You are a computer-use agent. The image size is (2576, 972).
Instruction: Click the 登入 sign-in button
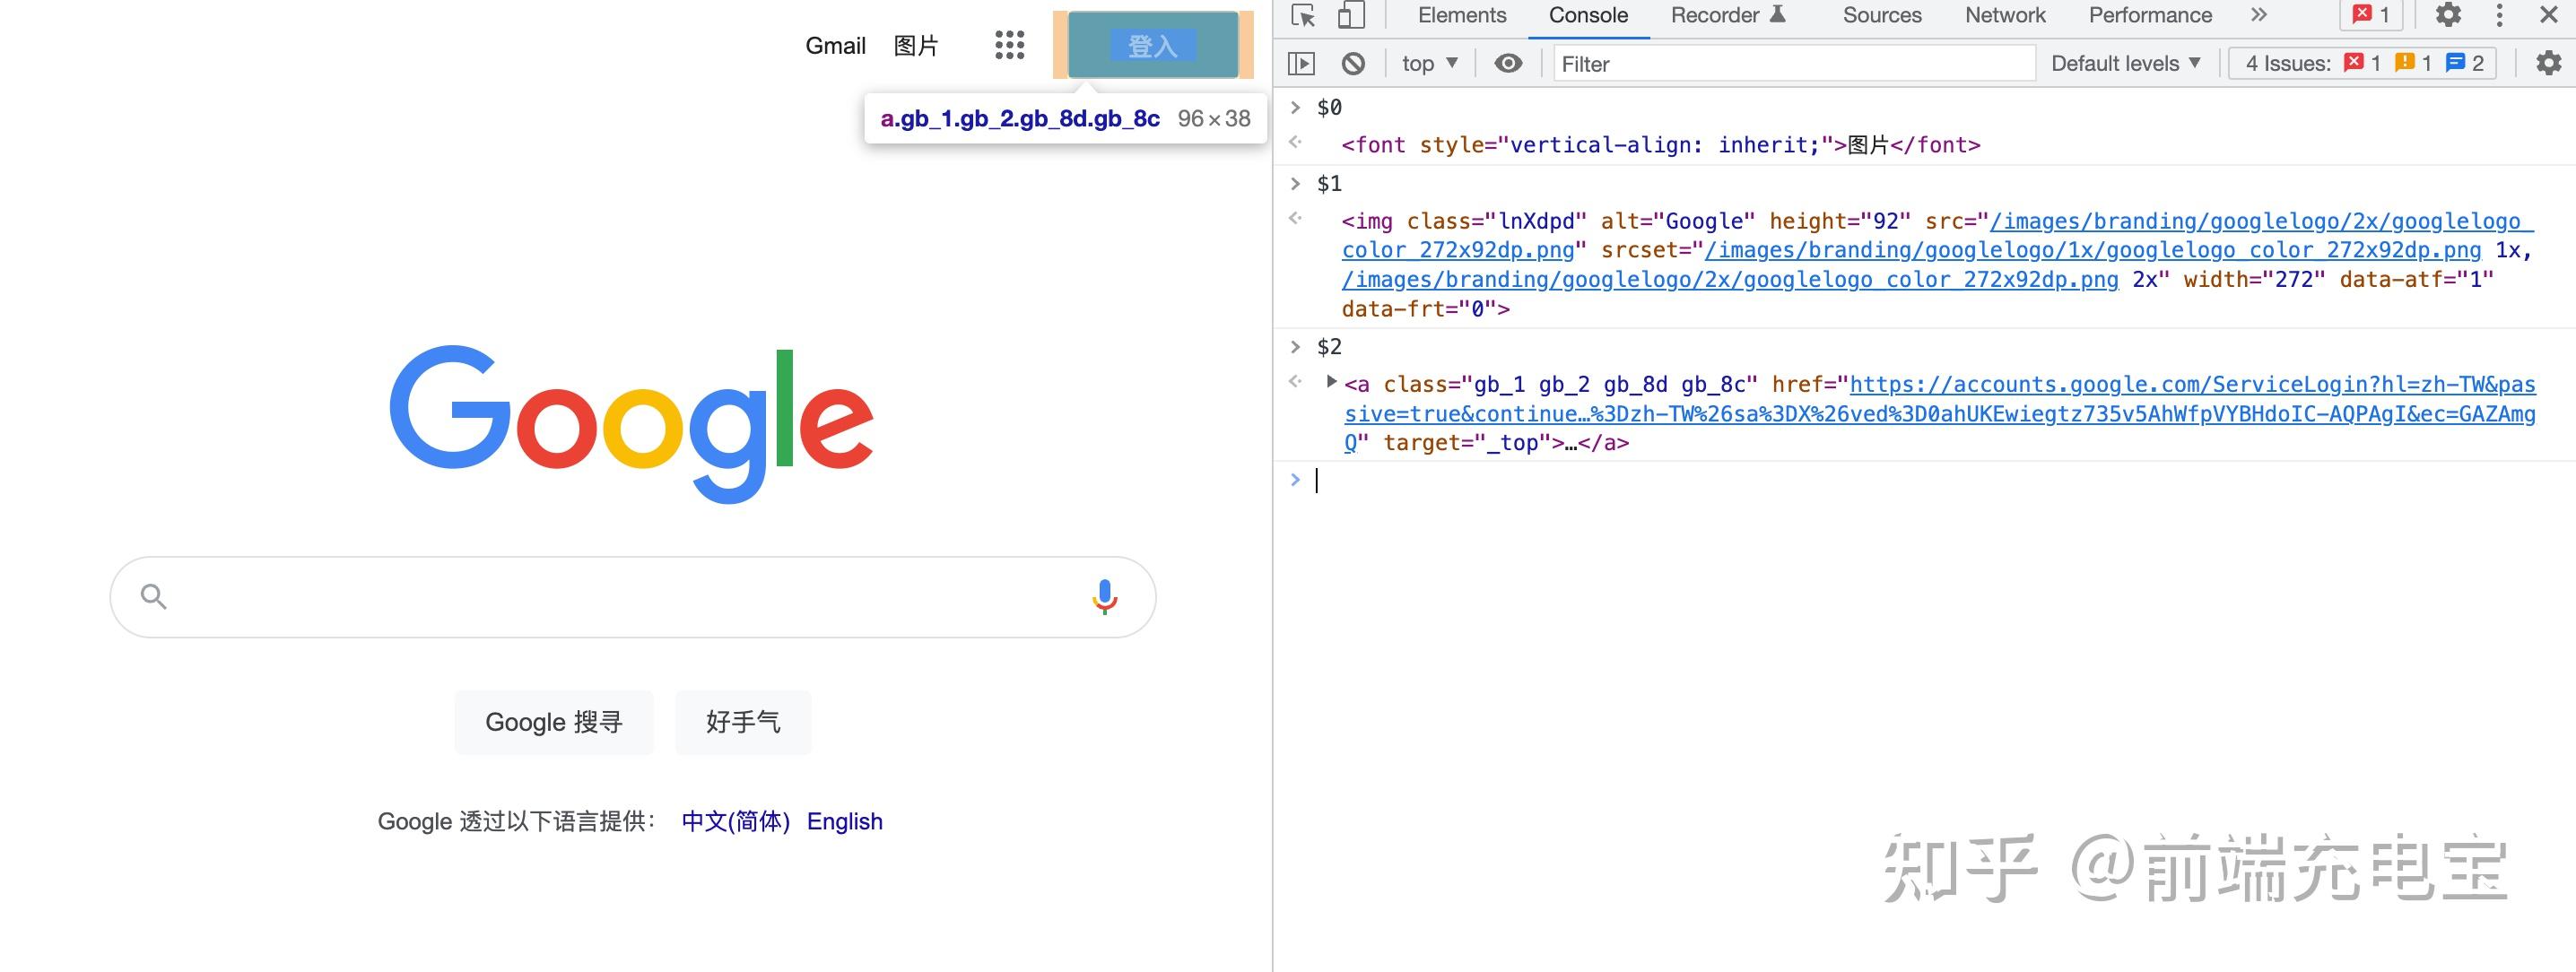pyautogui.click(x=1152, y=45)
